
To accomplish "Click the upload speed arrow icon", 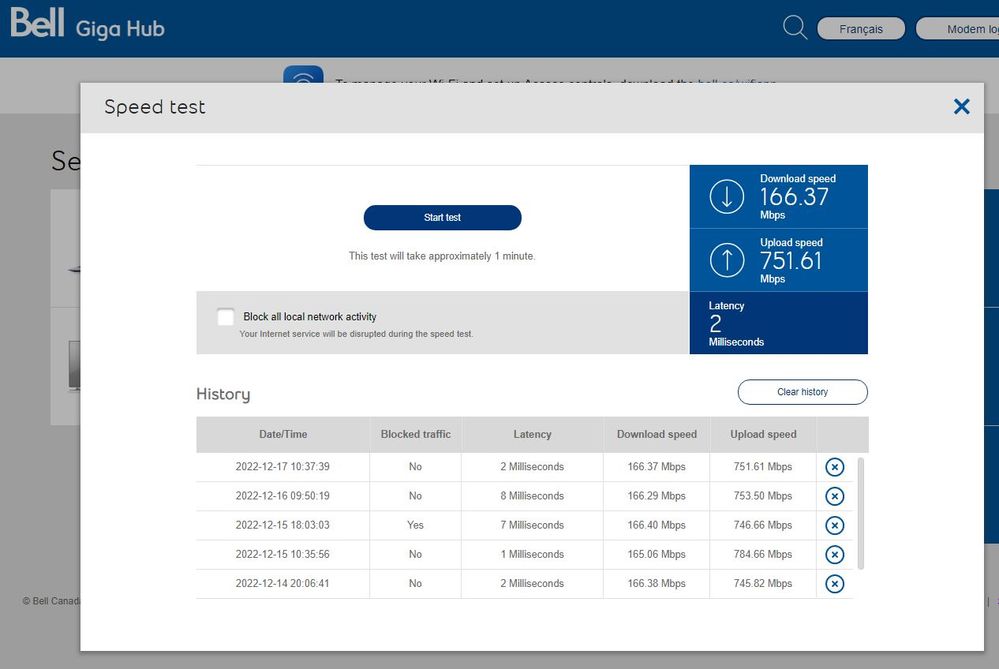I will pyautogui.click(x=727, y=261).
